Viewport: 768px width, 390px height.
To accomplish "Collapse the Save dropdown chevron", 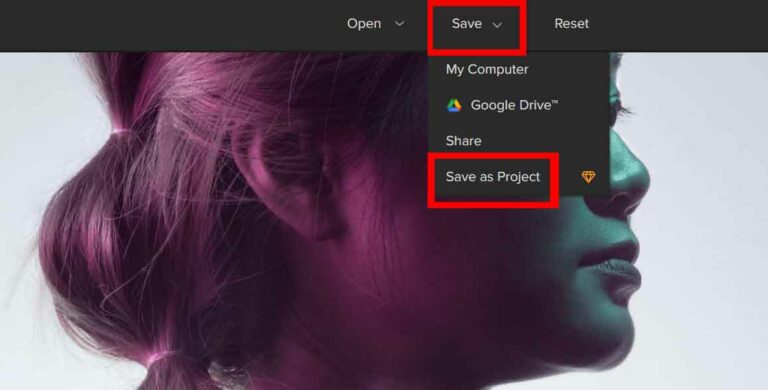I will [x=497, y=25].
